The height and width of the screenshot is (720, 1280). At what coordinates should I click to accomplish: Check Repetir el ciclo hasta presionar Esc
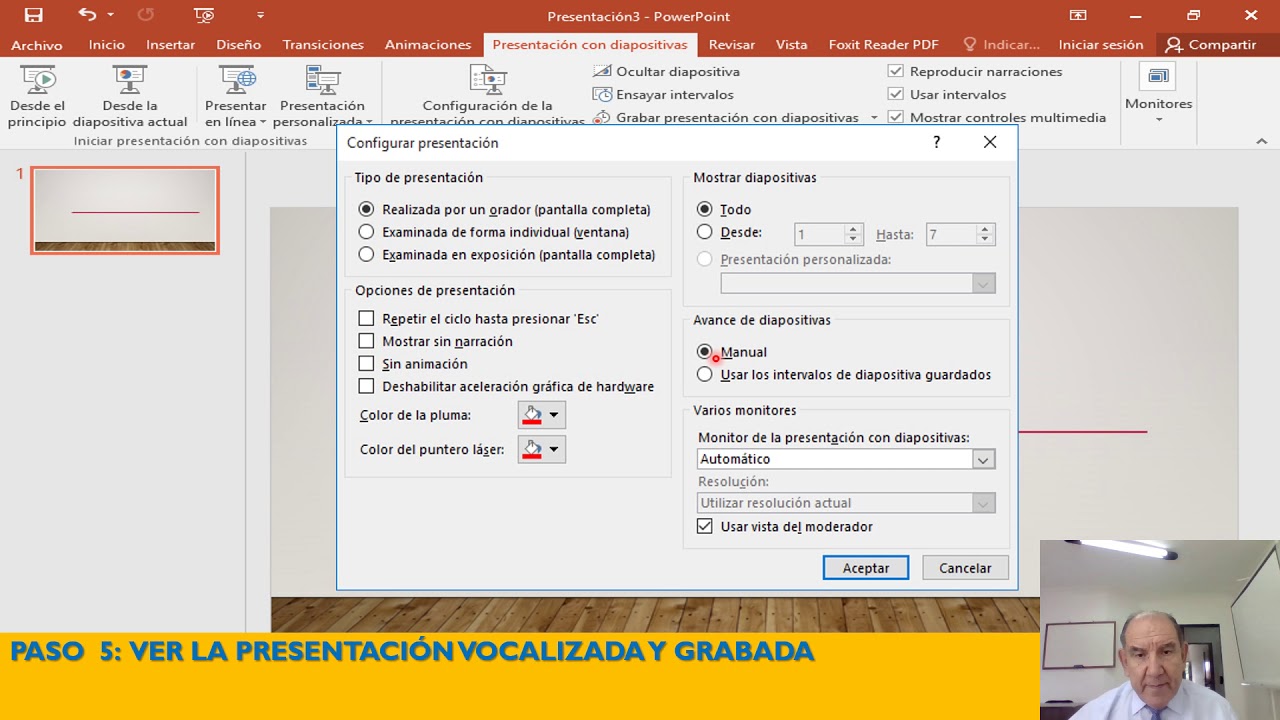[x=366, y=318]
